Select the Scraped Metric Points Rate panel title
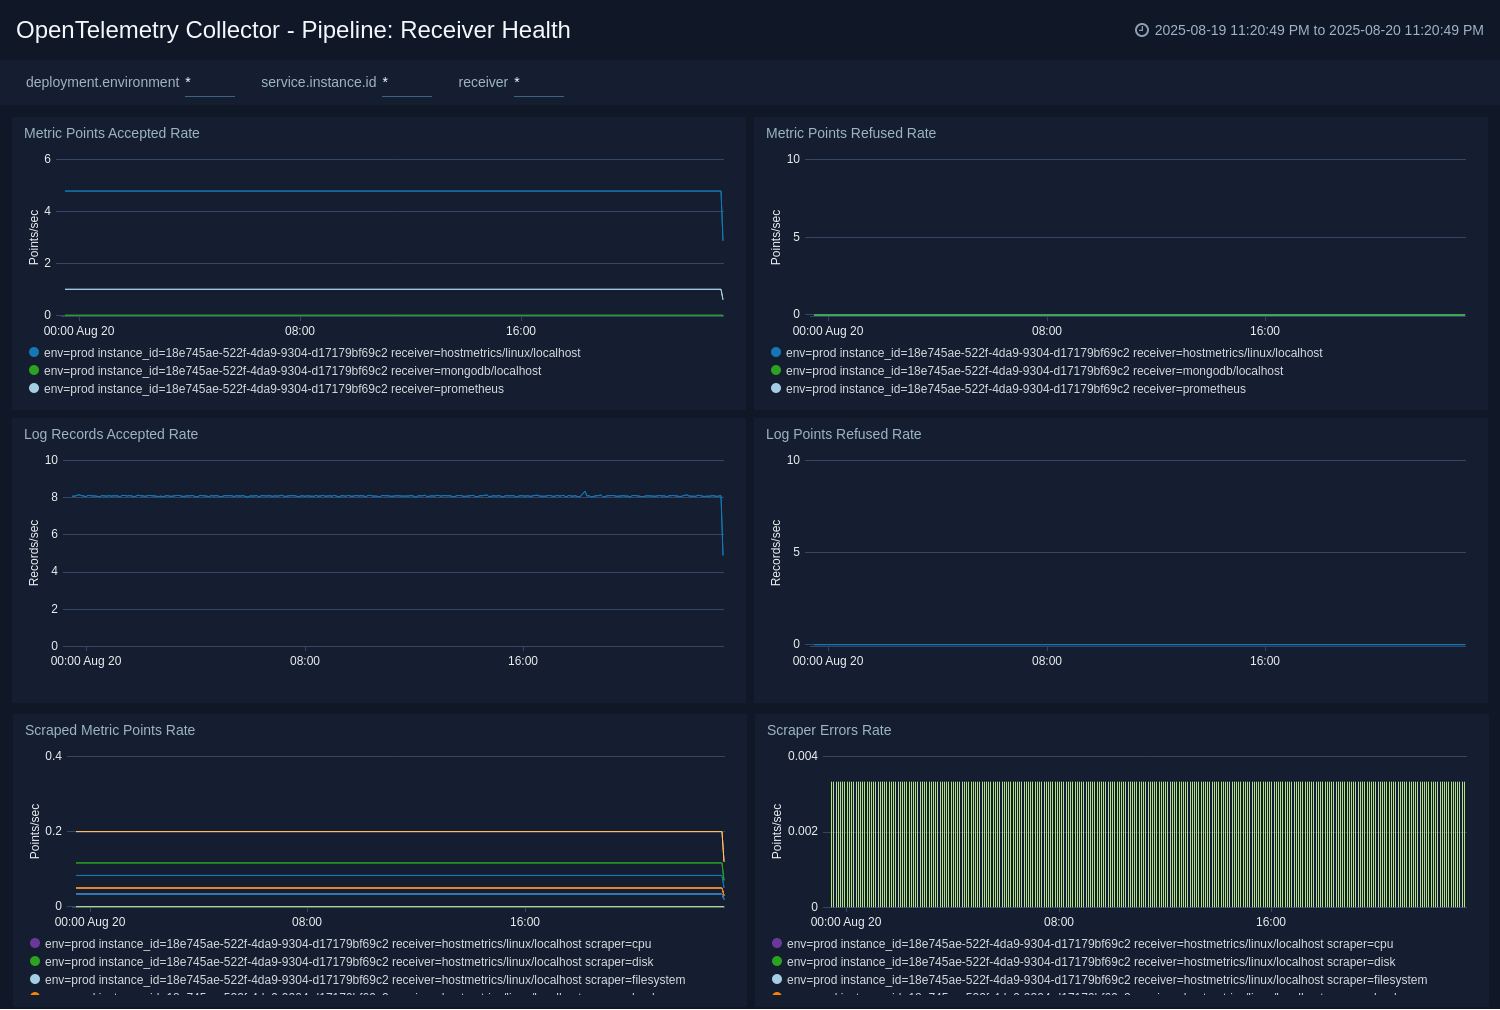Viewport: 1500px width, 1010px height. tap(110, 730)
